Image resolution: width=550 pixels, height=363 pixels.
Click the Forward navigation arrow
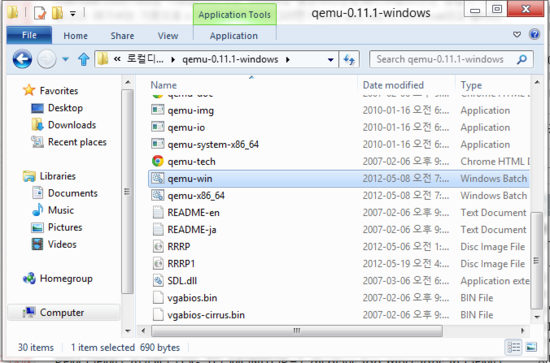[47, 59]
